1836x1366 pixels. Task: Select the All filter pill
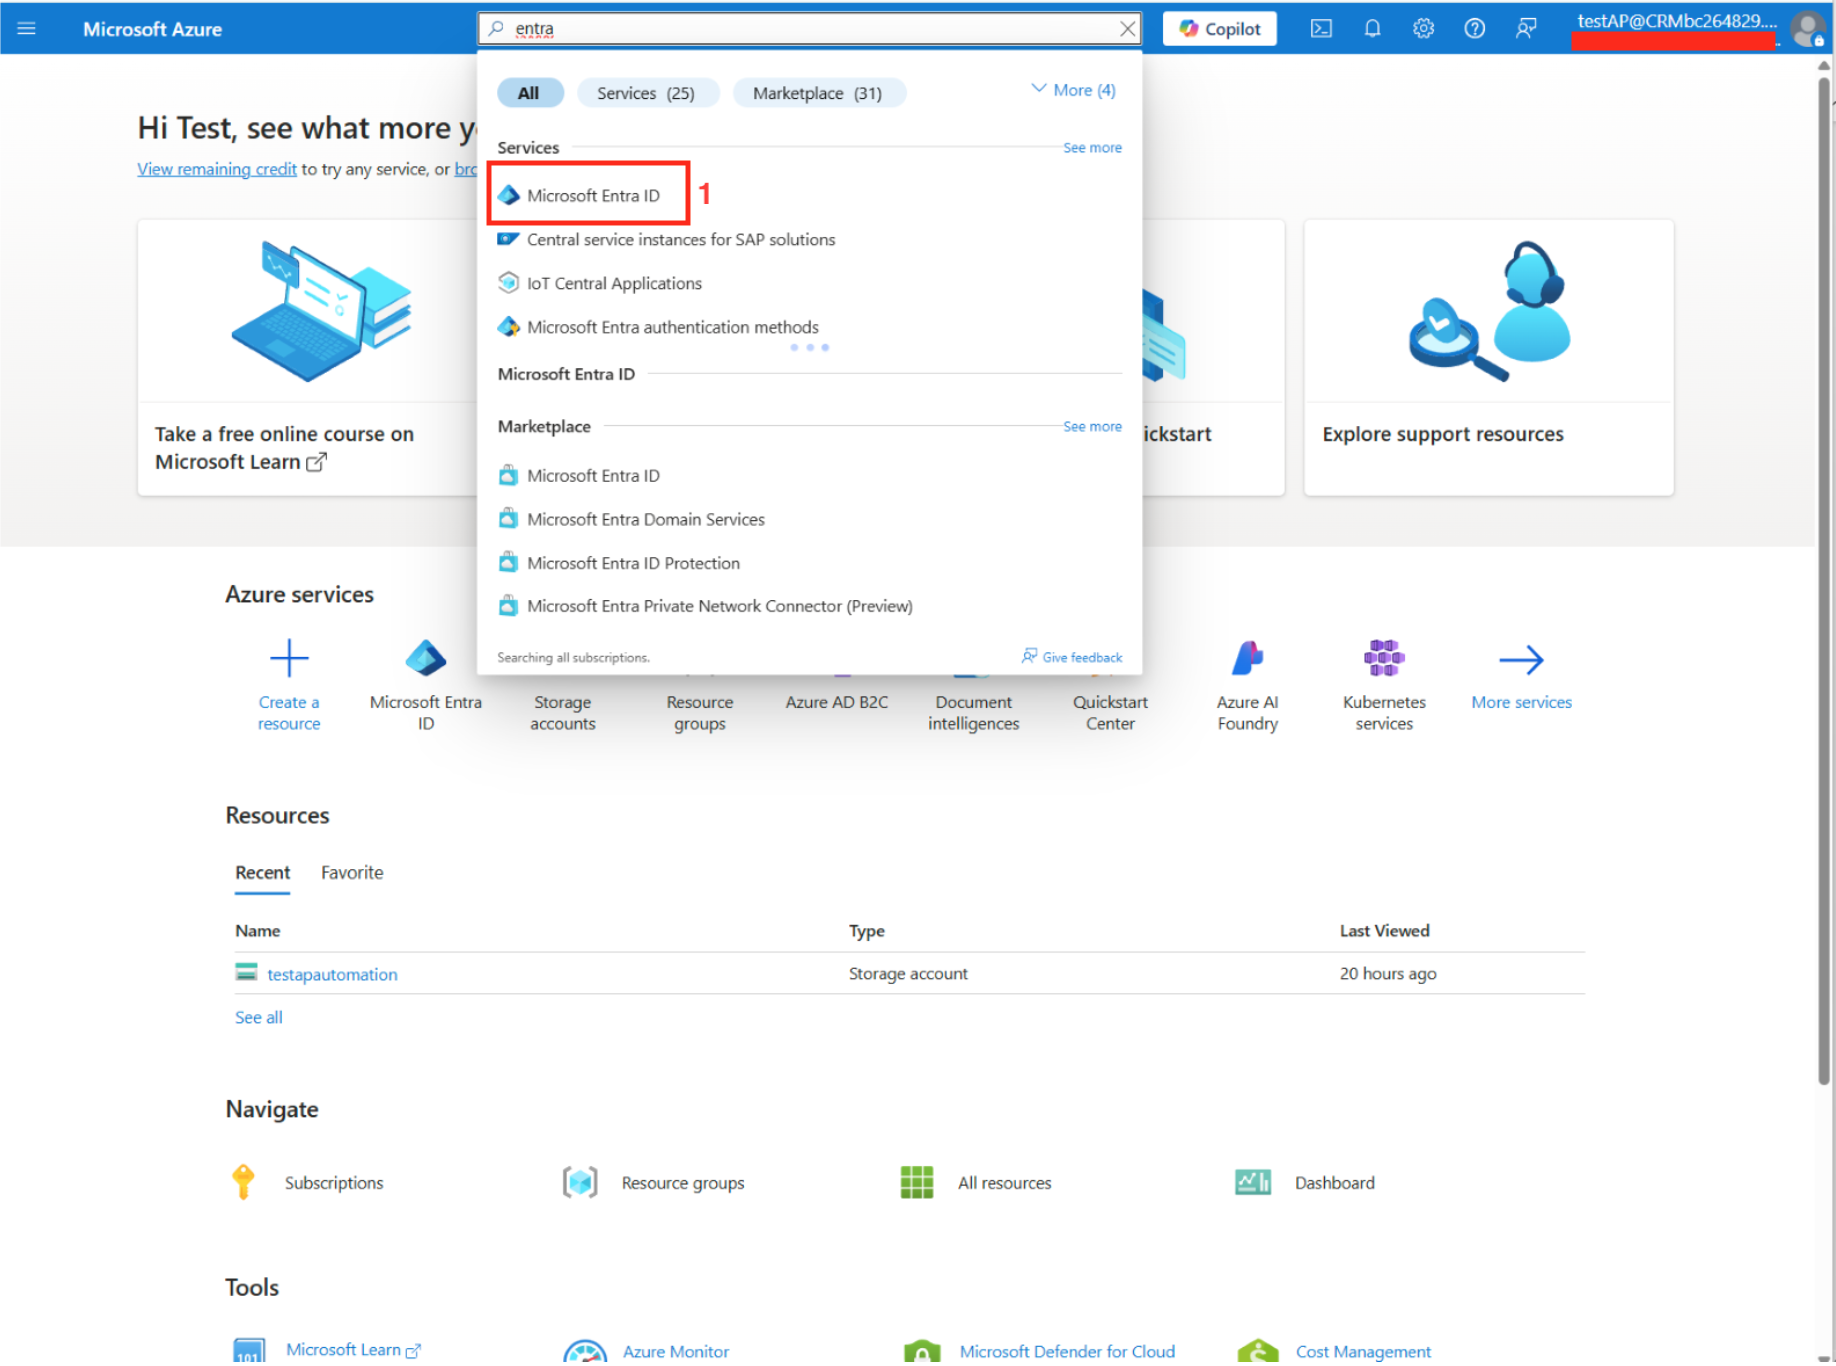[x=529, y=93]
